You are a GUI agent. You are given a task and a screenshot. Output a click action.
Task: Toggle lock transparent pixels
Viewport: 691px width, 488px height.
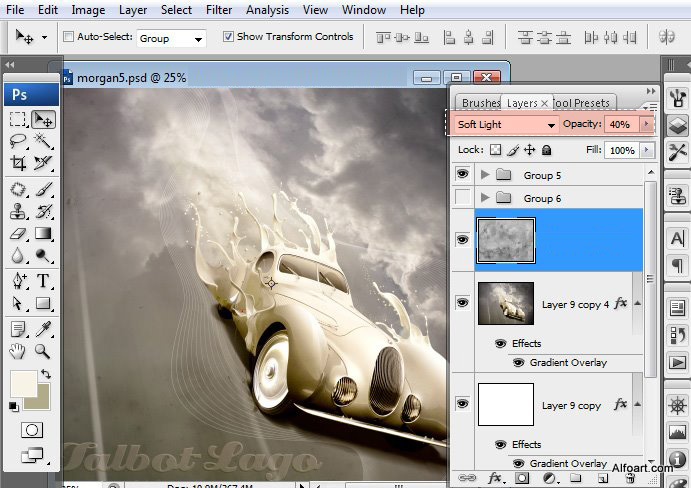[495, 150]
